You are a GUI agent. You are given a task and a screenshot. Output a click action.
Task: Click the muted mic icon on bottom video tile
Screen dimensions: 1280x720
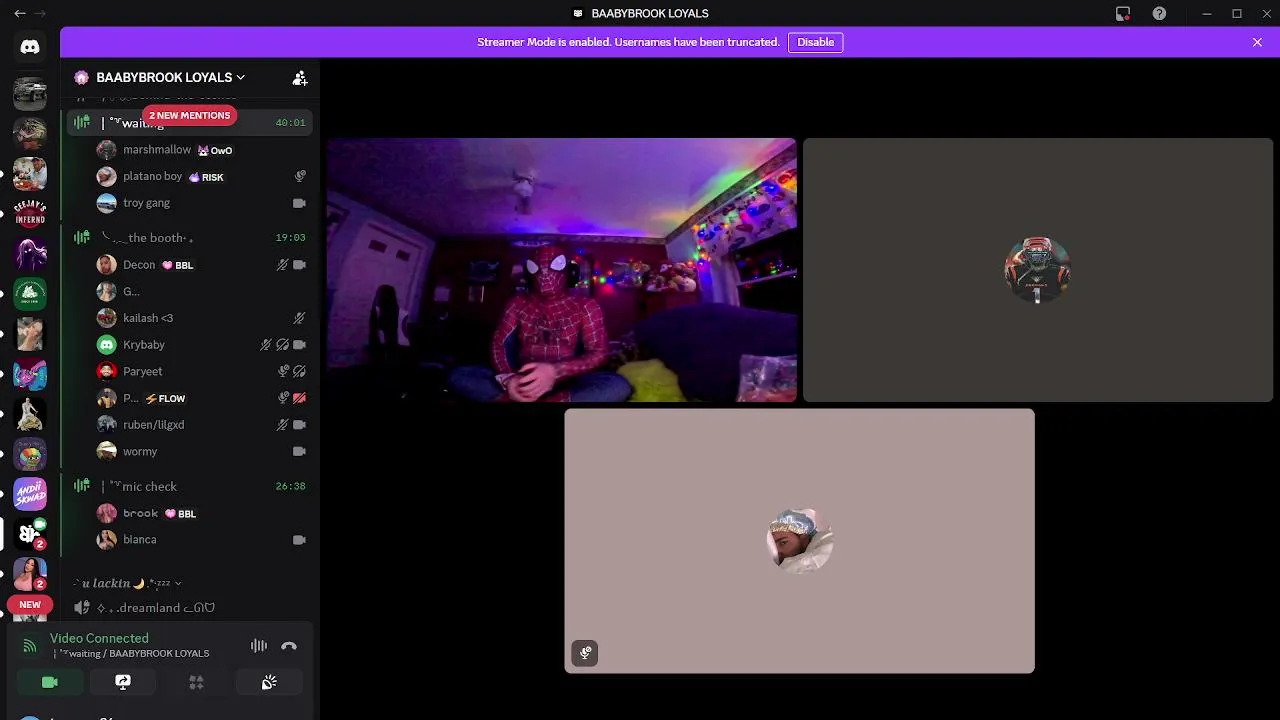click(585, 653)
